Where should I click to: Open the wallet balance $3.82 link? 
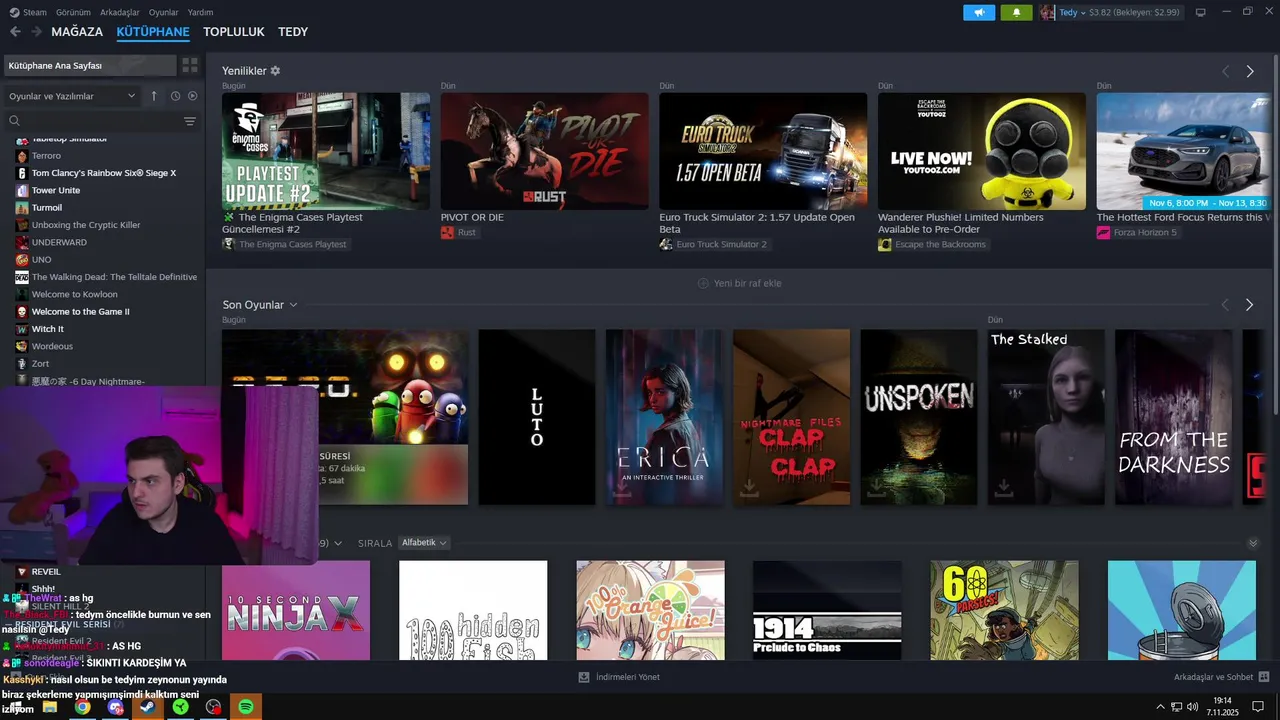pos(1136,12)
